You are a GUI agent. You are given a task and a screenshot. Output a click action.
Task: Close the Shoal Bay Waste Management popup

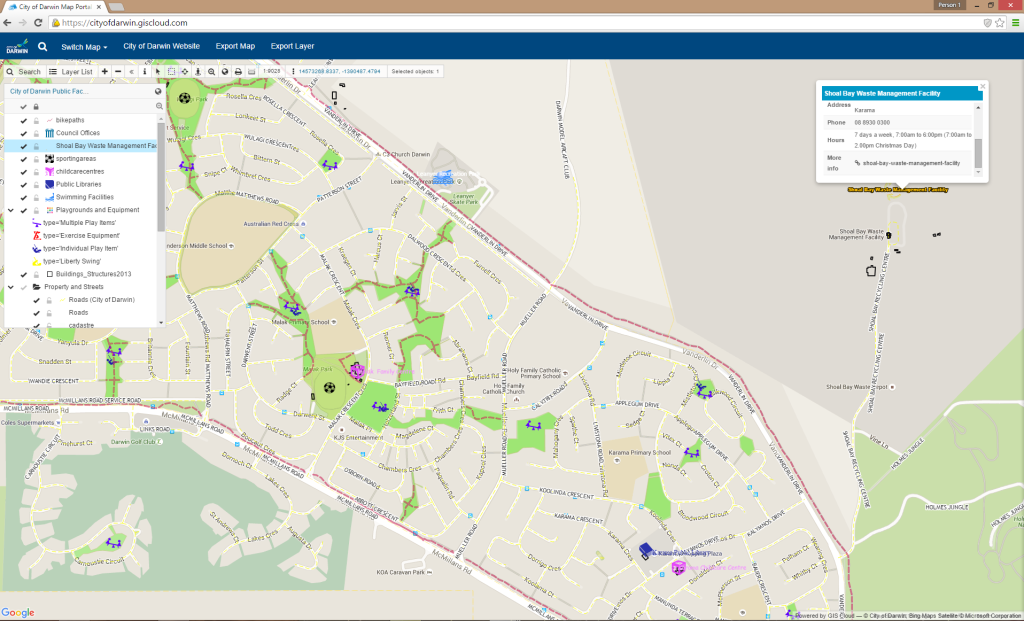click(x=982, y=86)
